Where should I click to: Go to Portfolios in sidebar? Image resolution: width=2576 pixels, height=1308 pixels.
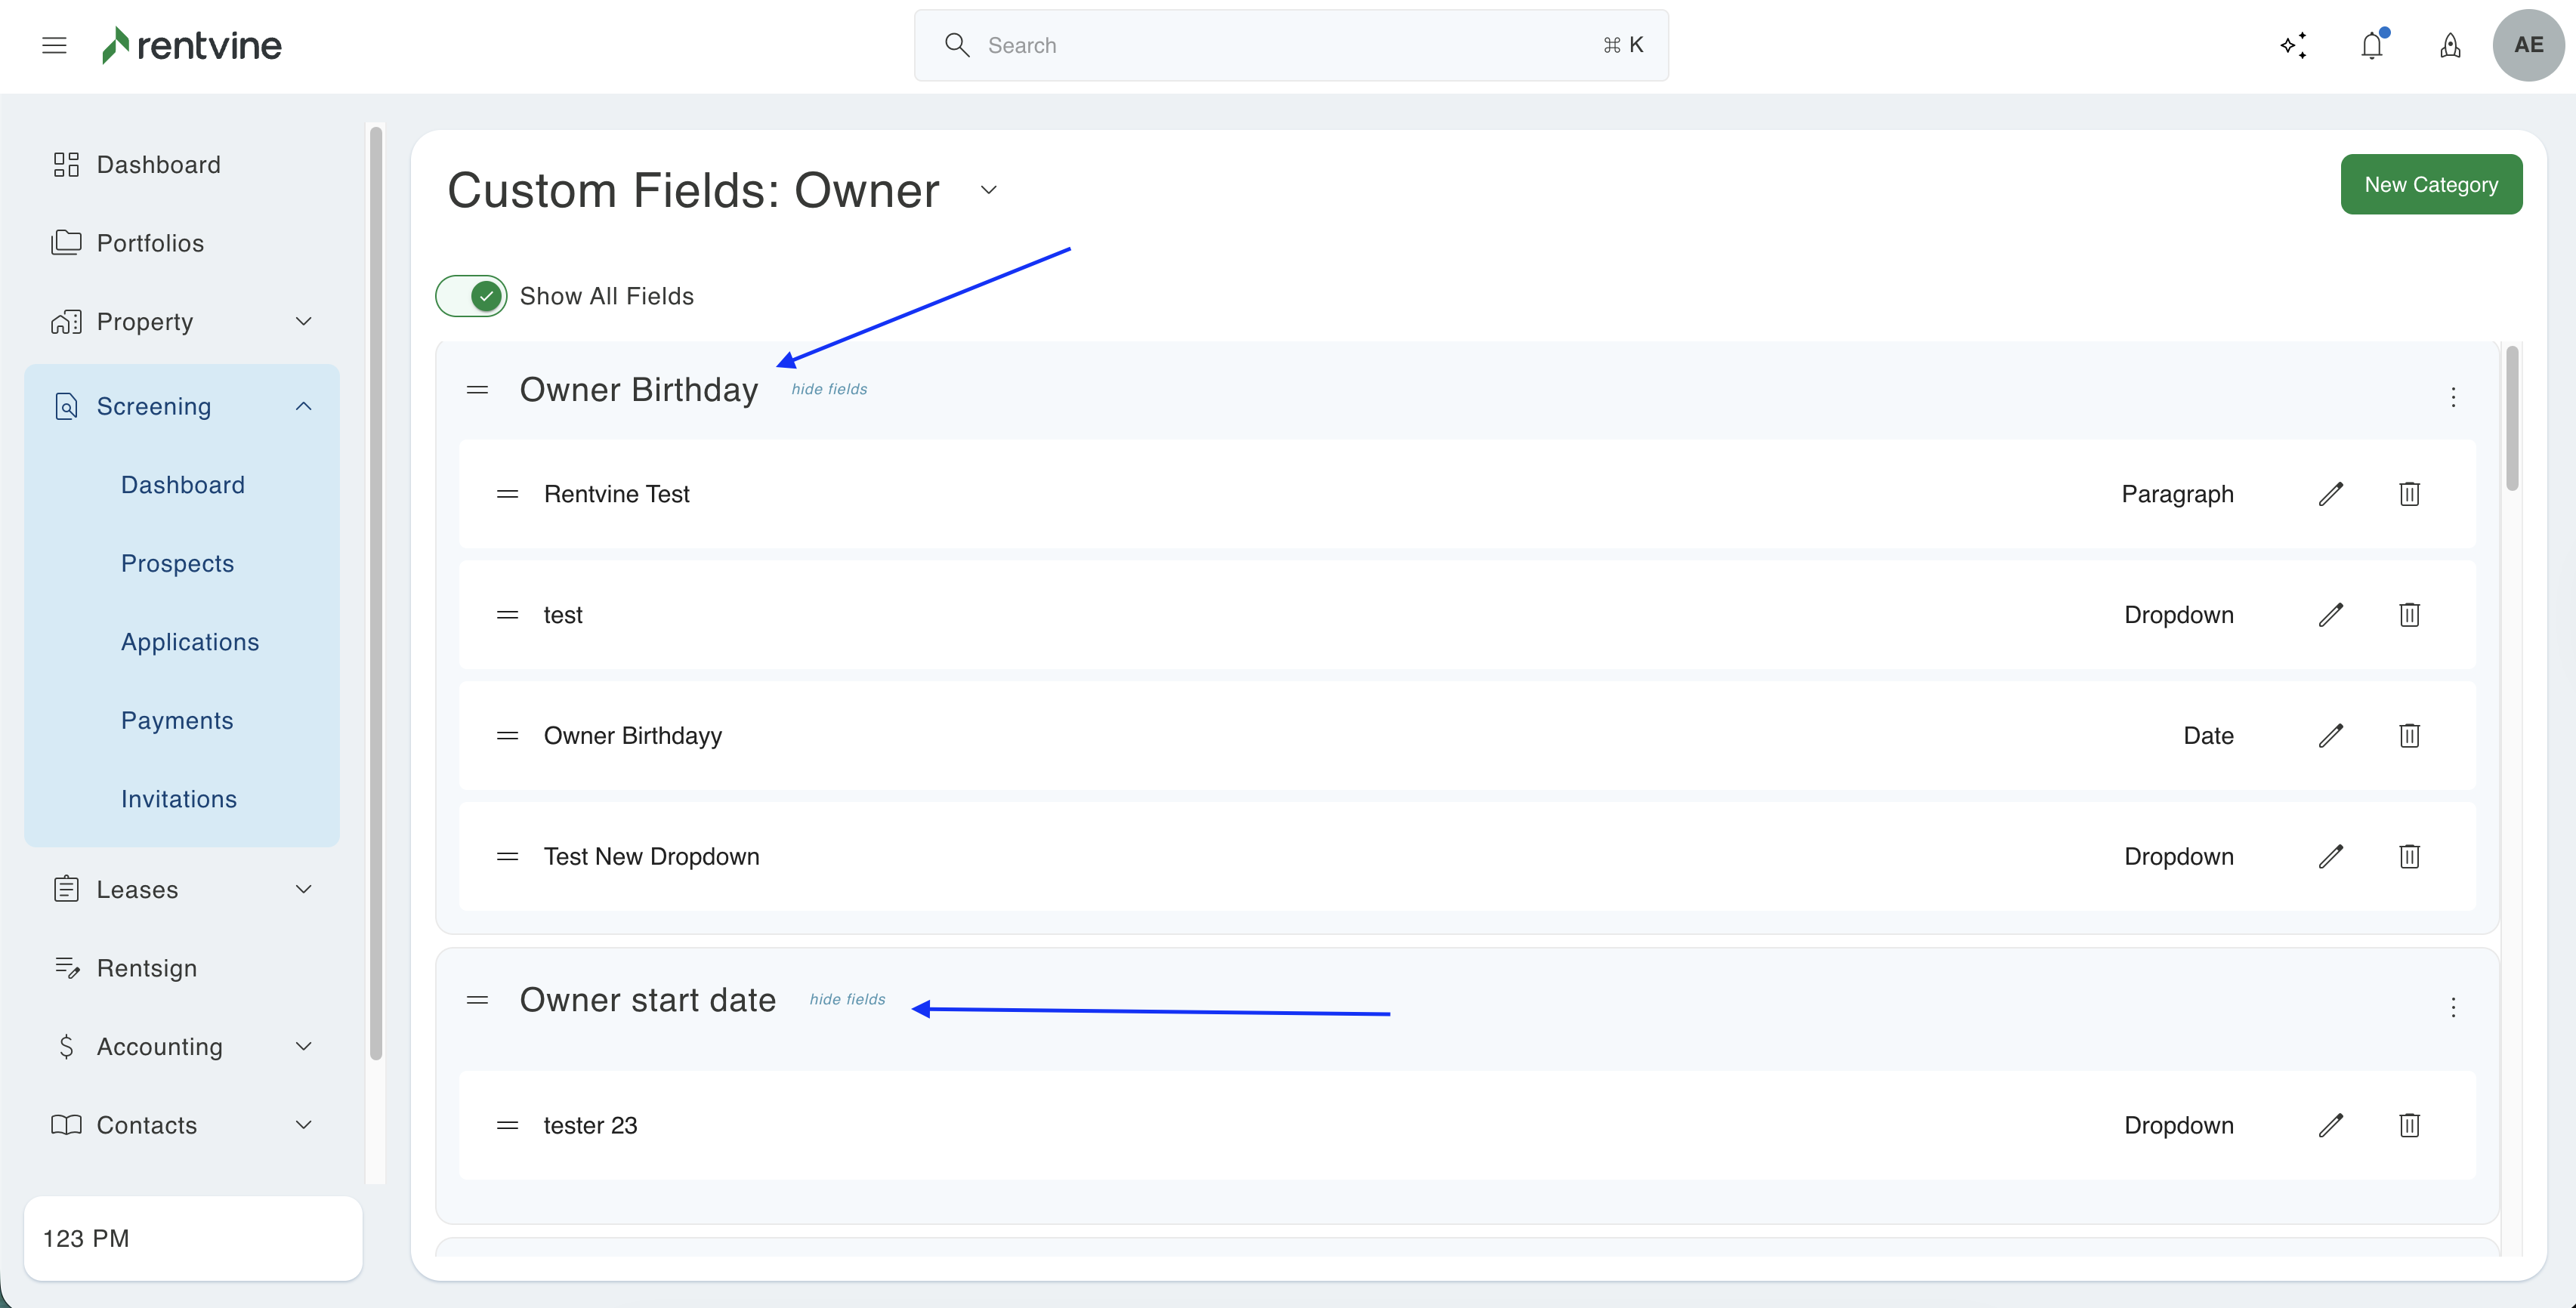click(x=150, y=243)
